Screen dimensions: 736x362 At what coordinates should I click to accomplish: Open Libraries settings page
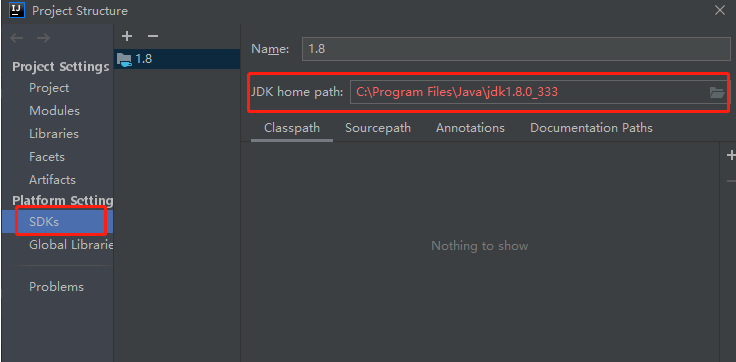point(54,134)
